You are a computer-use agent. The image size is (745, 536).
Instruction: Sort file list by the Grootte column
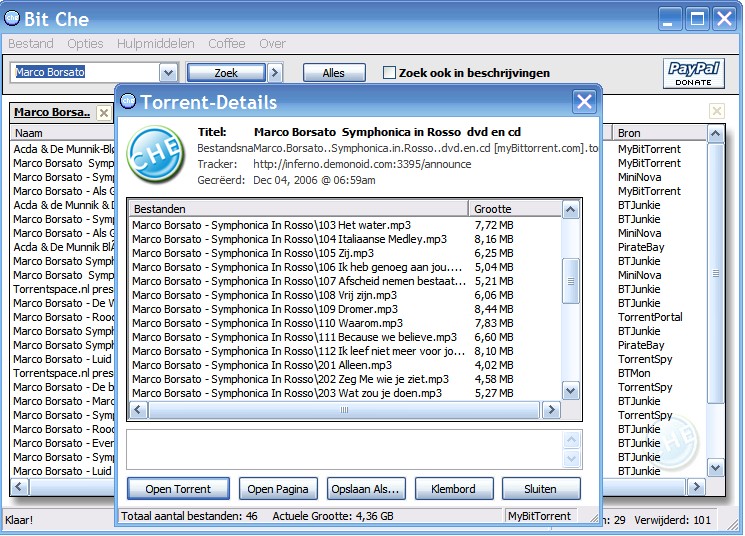[x=513, y=209]
